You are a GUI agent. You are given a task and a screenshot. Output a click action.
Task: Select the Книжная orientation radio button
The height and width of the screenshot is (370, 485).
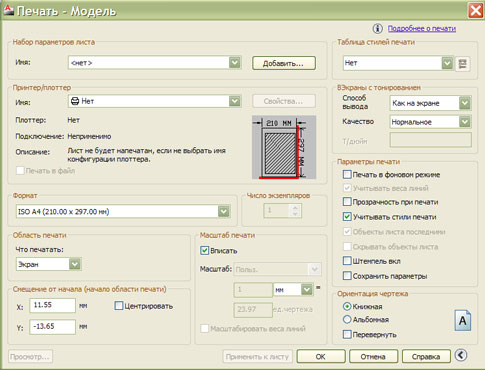click(x=347, y=306)
